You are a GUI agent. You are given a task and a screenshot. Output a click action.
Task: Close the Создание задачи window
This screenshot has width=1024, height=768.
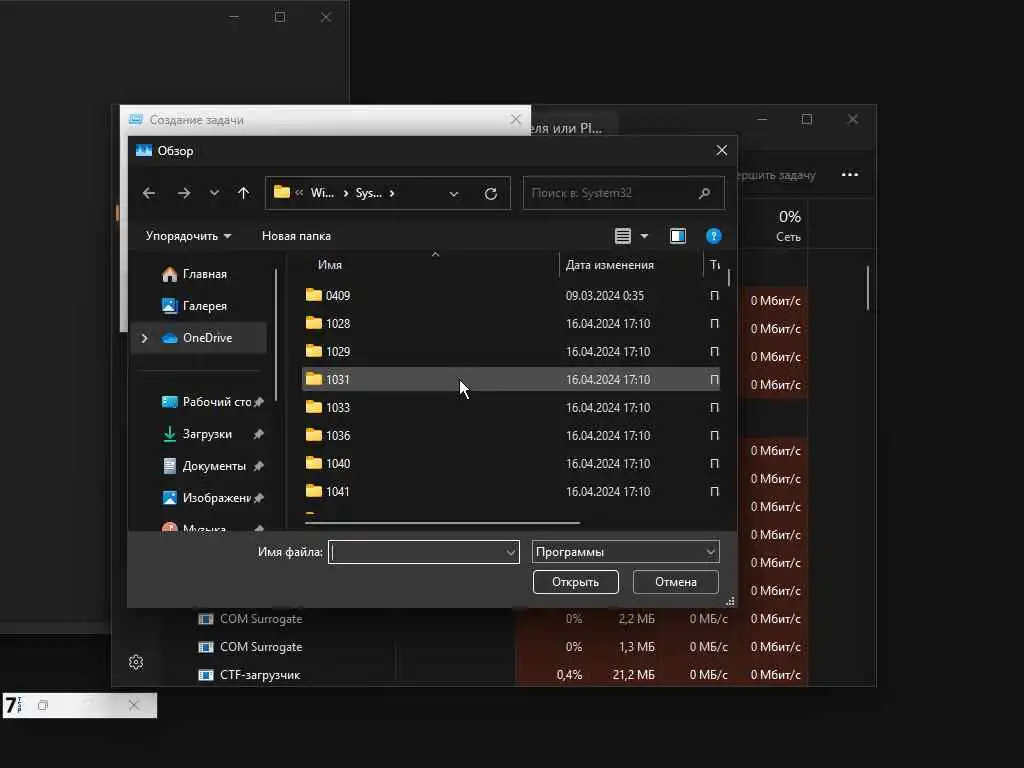(515, 120)
